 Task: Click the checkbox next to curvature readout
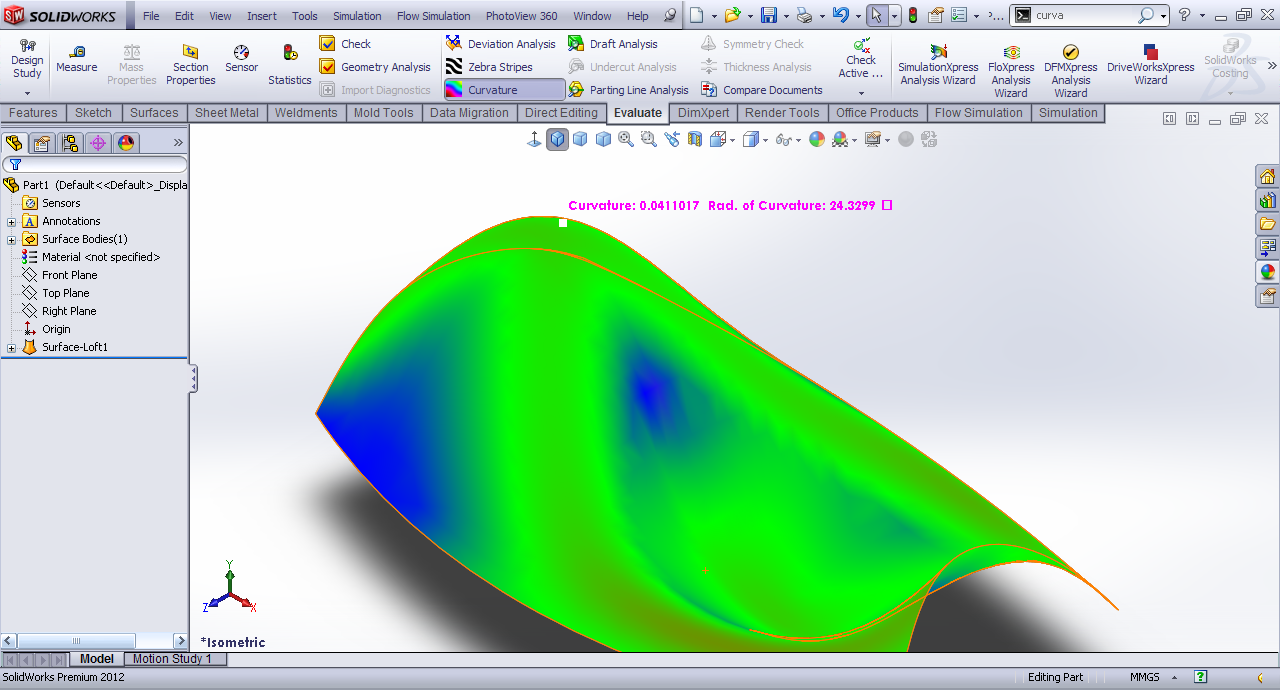point(887,205)
